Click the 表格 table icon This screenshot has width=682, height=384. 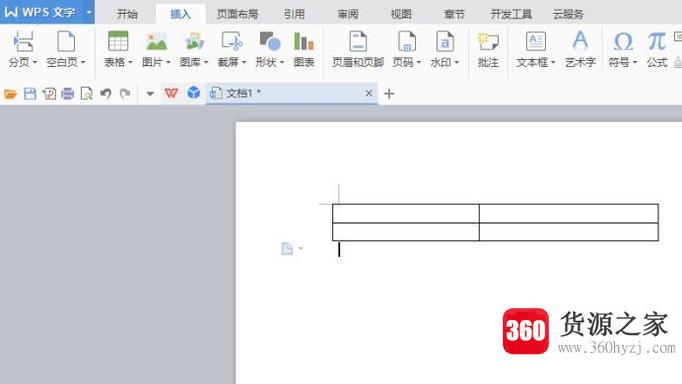[x=118, y=42]
